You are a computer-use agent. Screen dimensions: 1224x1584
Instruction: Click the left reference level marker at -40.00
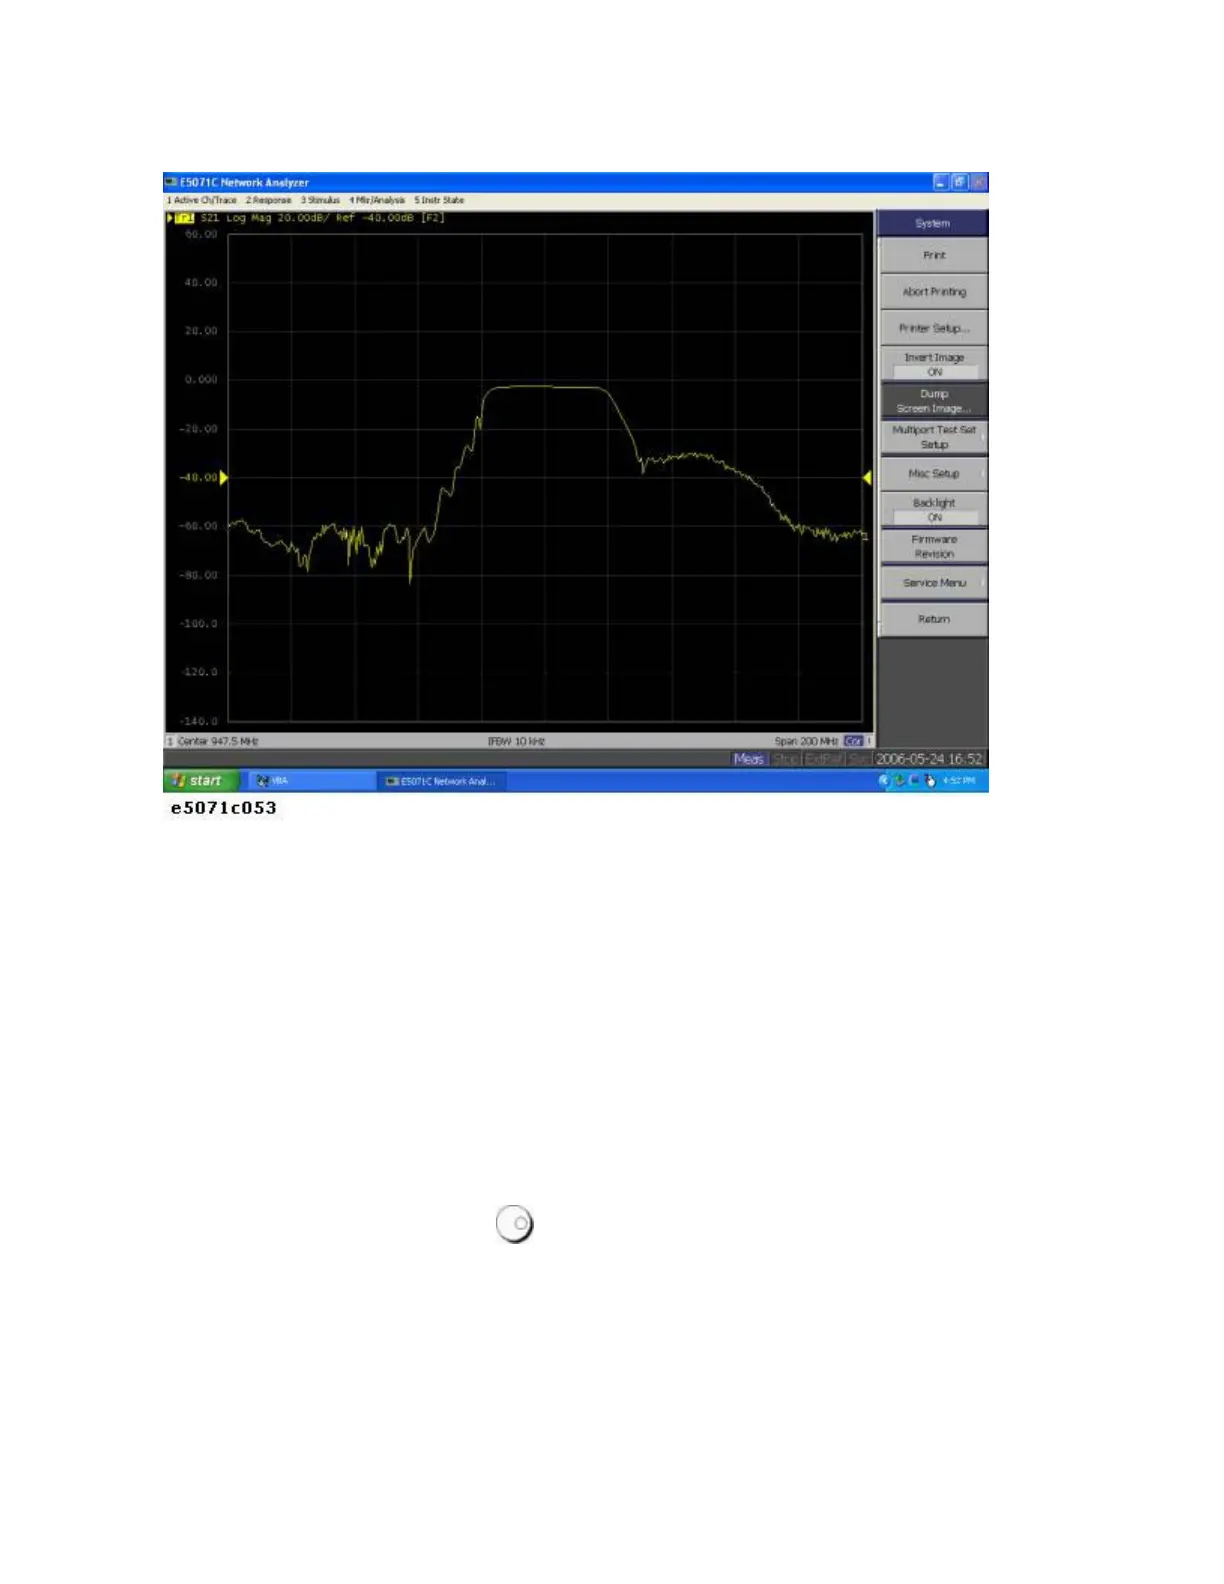coord(224,478)
